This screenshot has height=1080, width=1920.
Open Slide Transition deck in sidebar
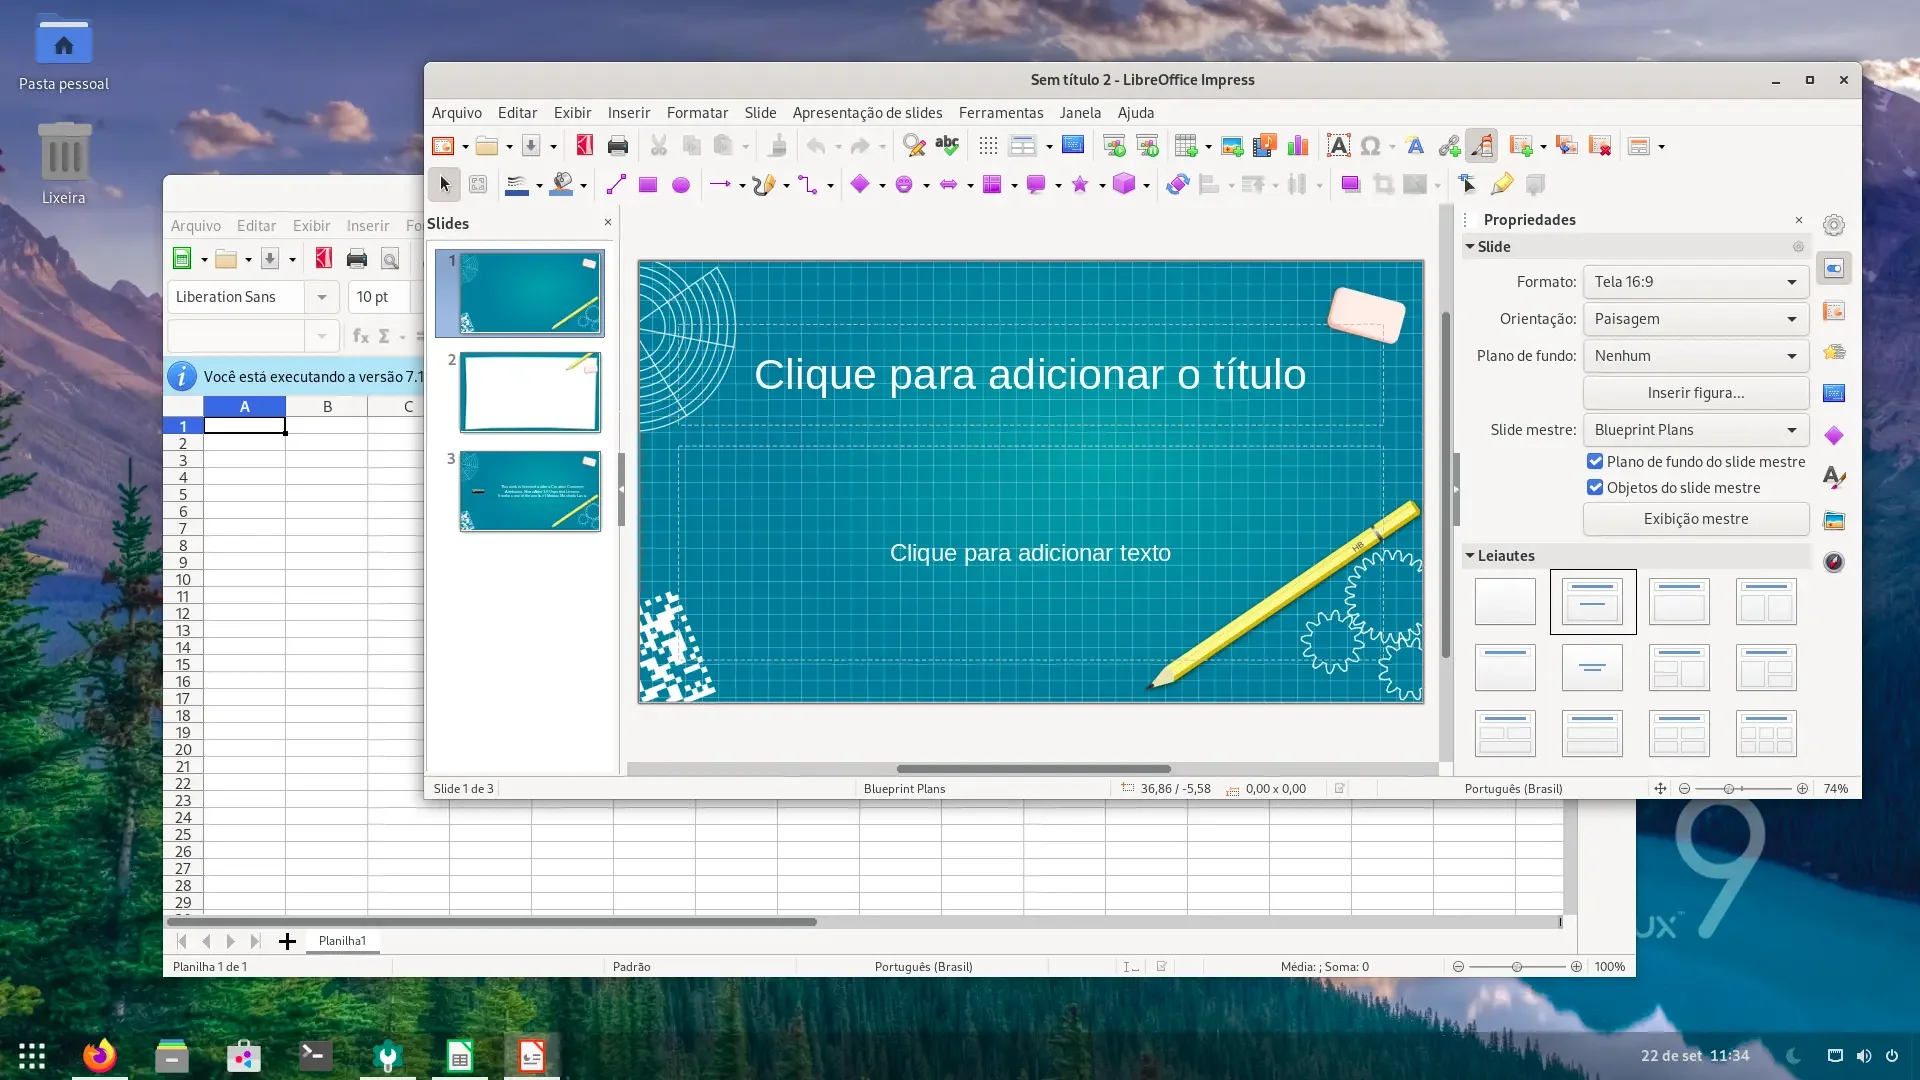[1834, 311]
